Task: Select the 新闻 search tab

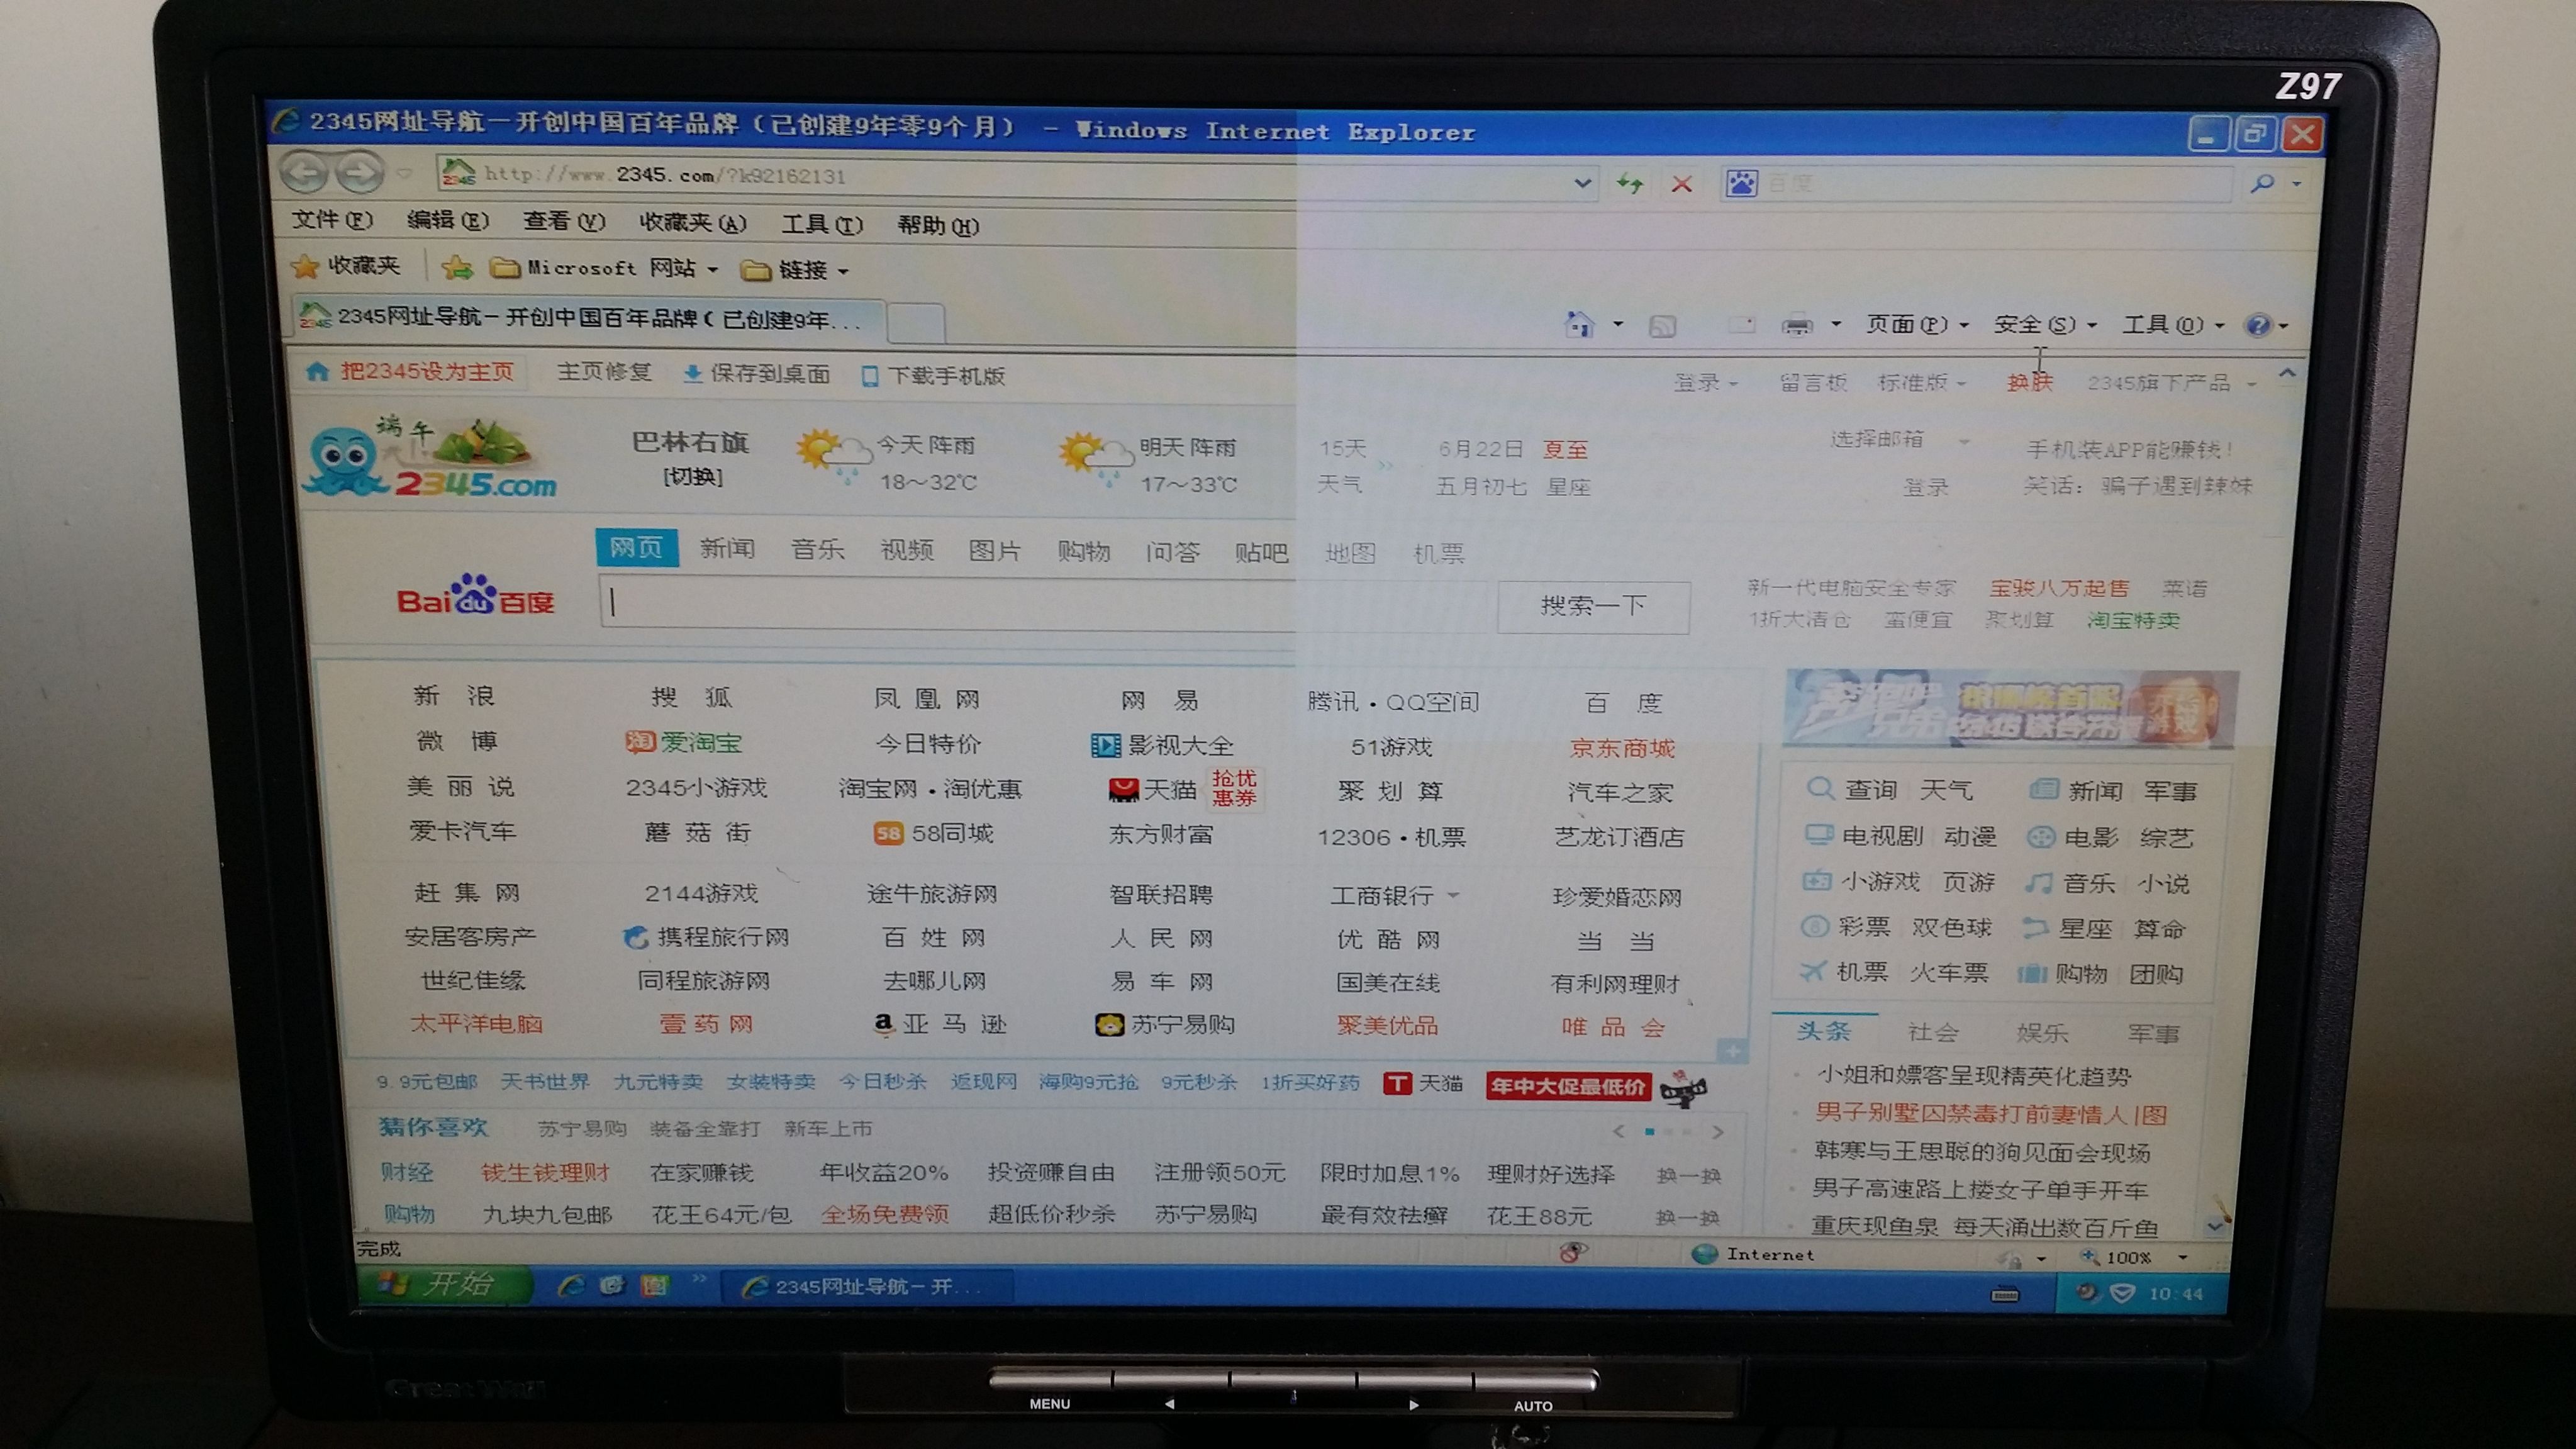Action: [727, 548]
